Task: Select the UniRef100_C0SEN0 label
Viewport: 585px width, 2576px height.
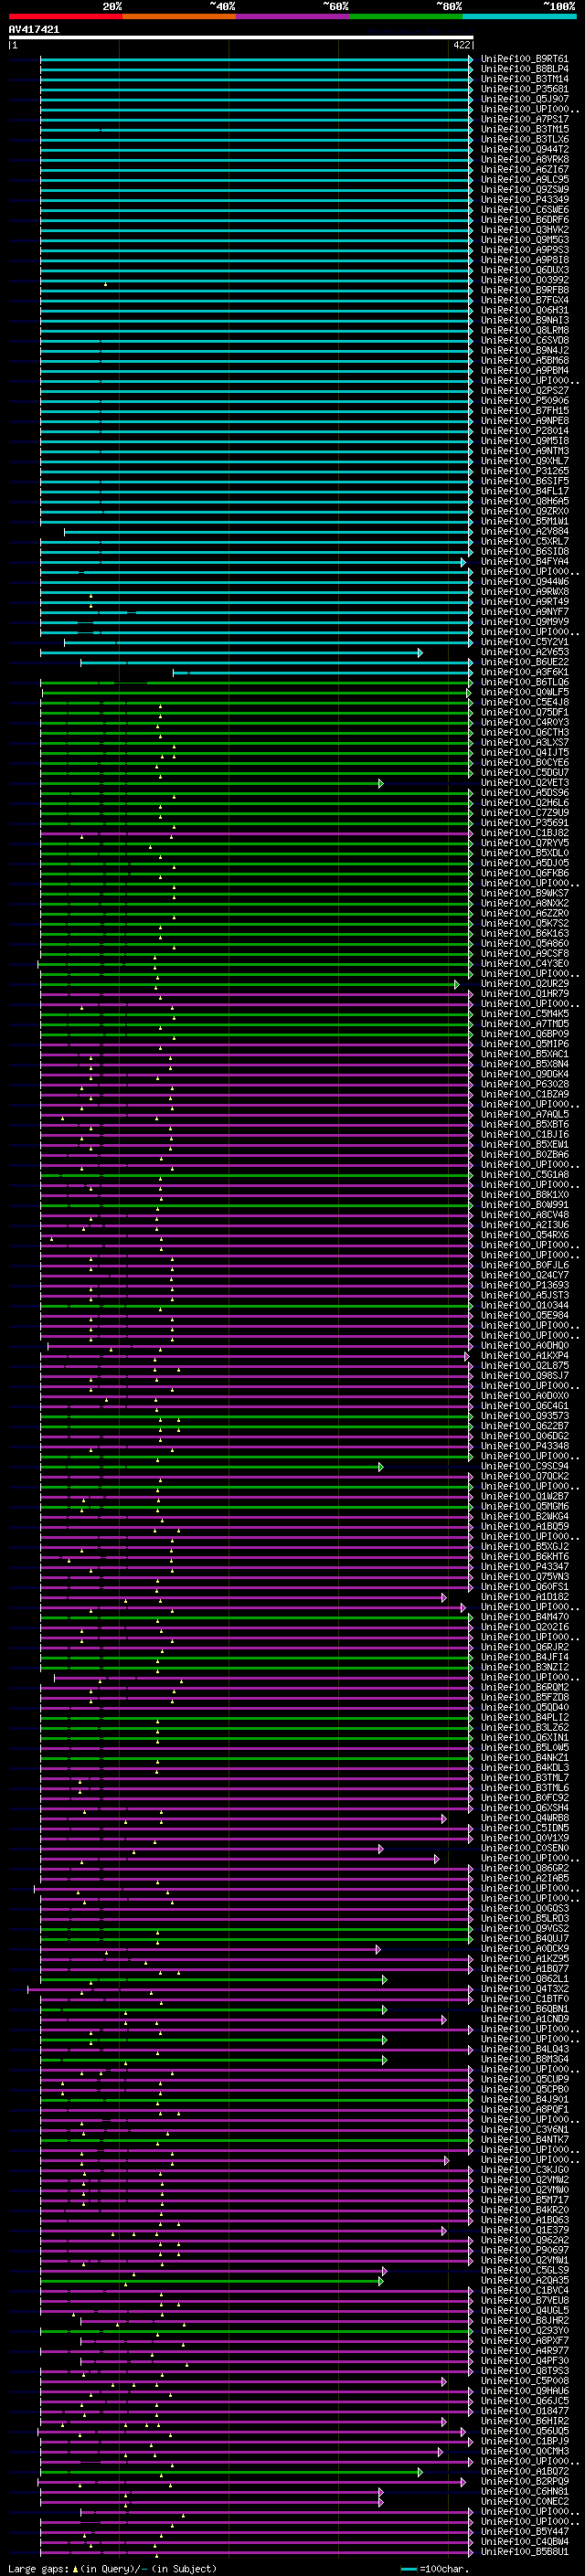Action: 525,1848
